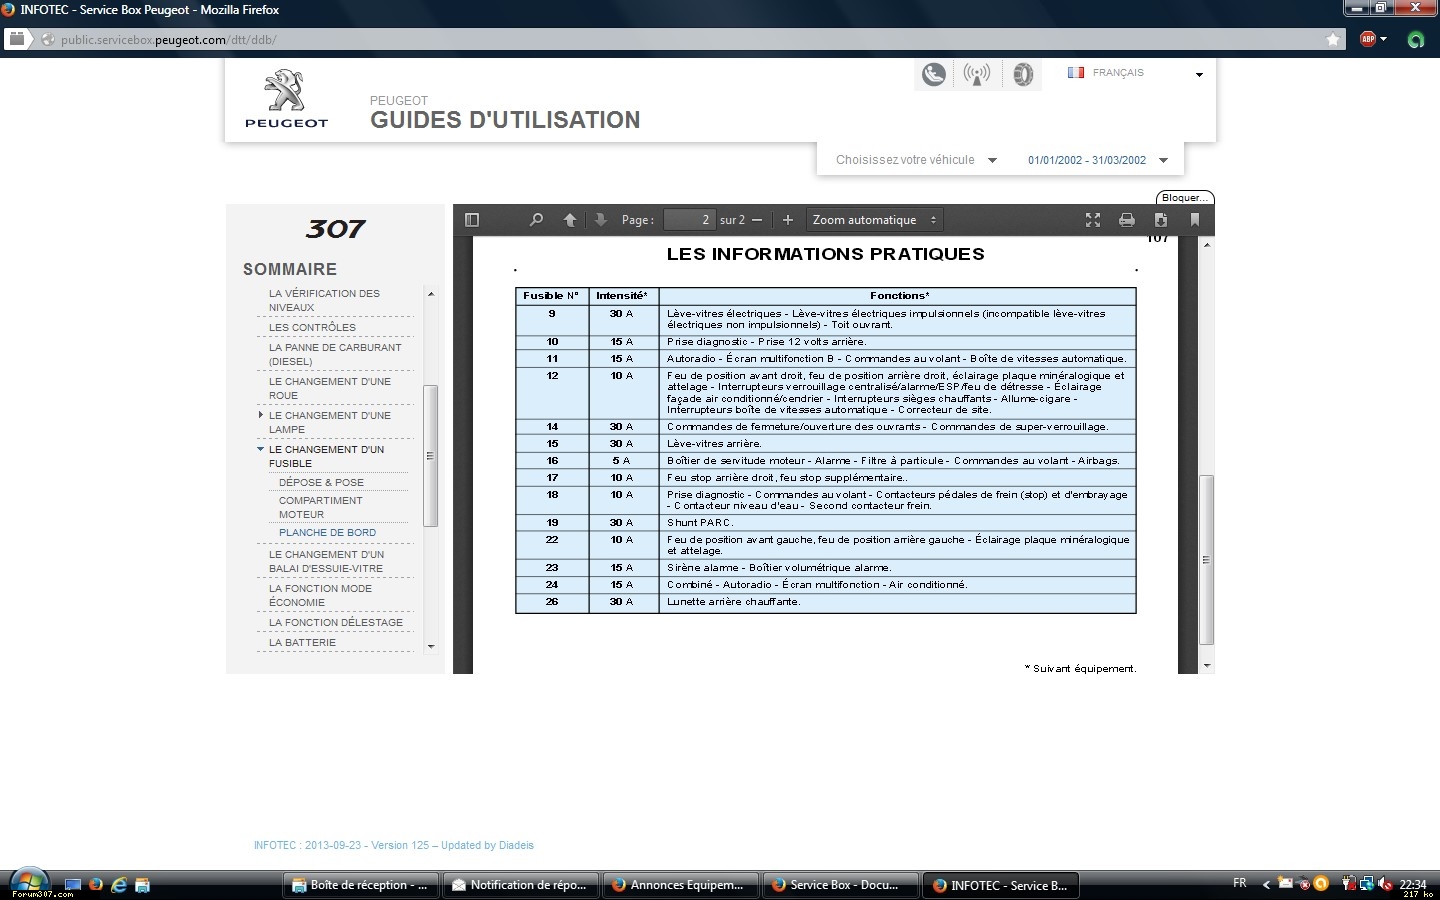The image size is (1440, 900).
Task: Toggle the PDF sidebar panel
Action: (473, 220)
